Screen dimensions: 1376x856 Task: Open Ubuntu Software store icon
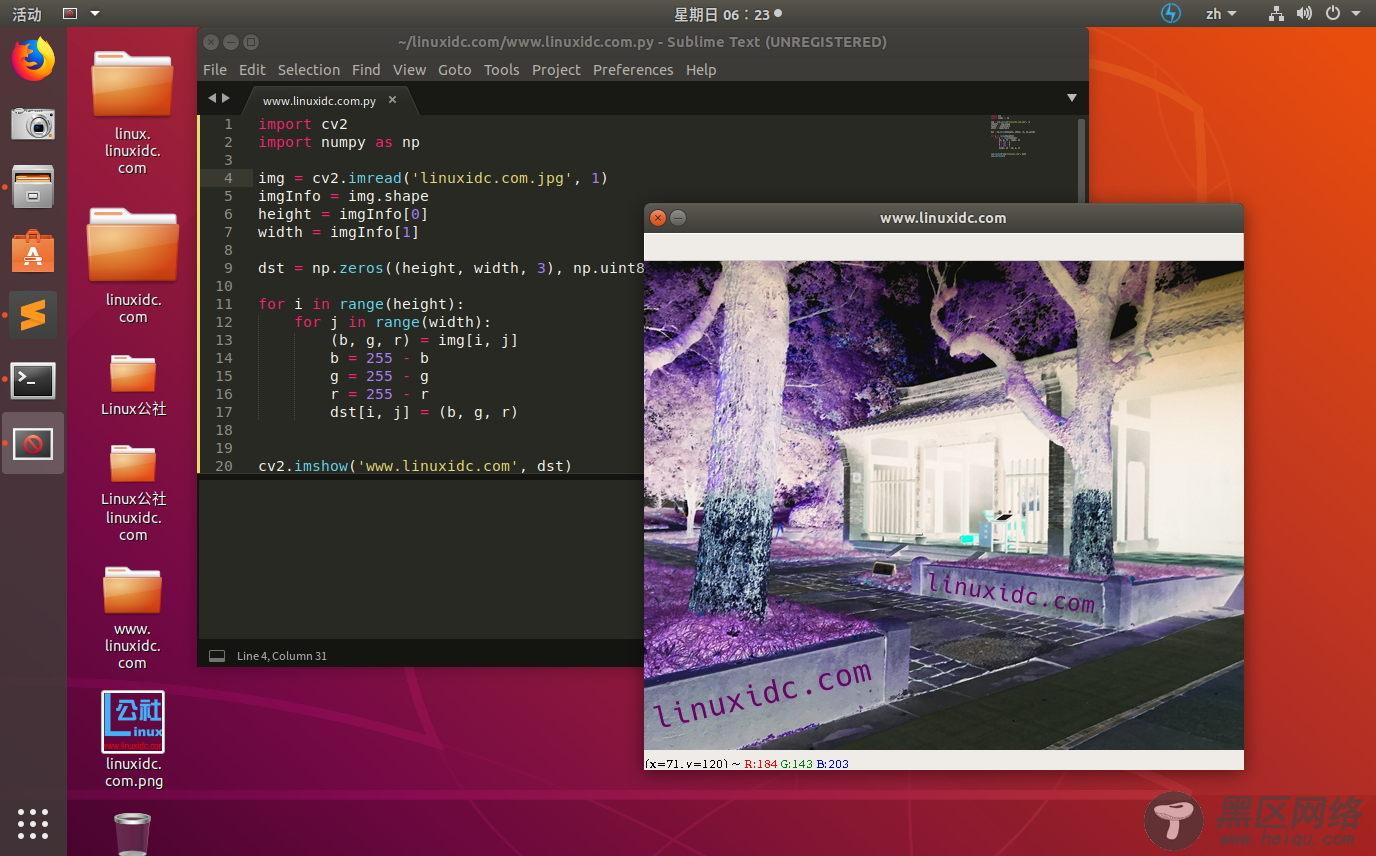33,251
